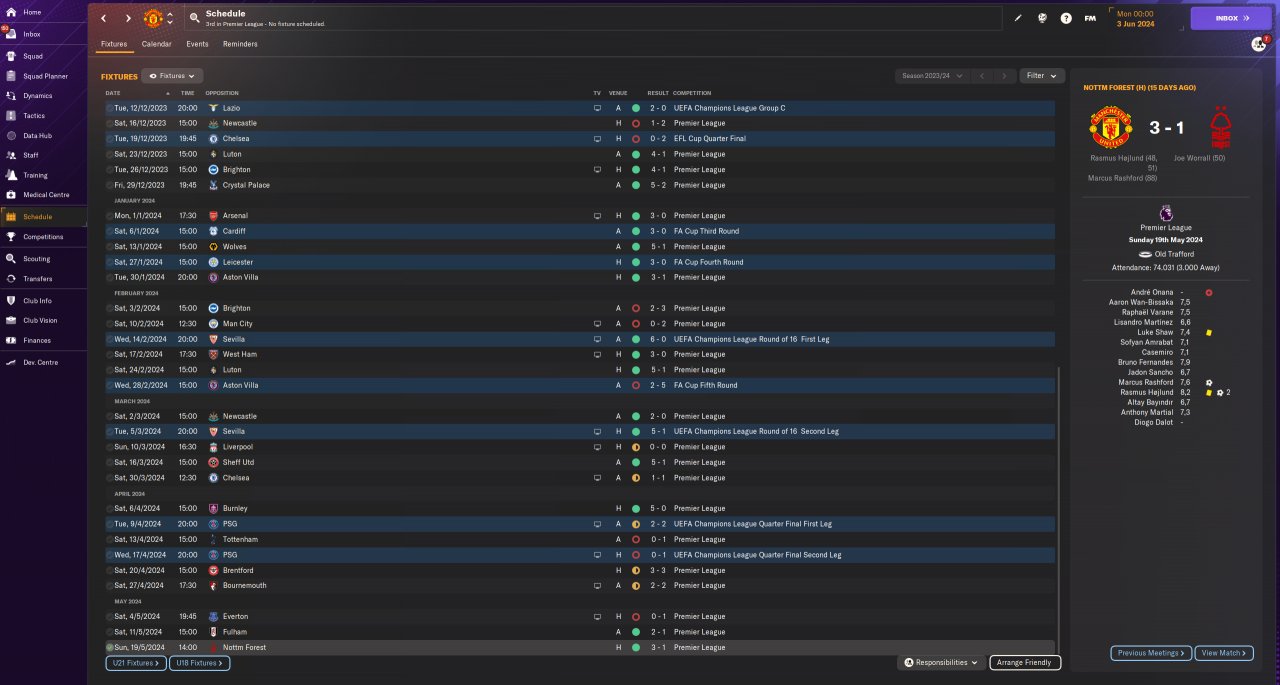
Task: Click the Medical Centre icon
Action: pyautogui.click(x=10, y=195)
